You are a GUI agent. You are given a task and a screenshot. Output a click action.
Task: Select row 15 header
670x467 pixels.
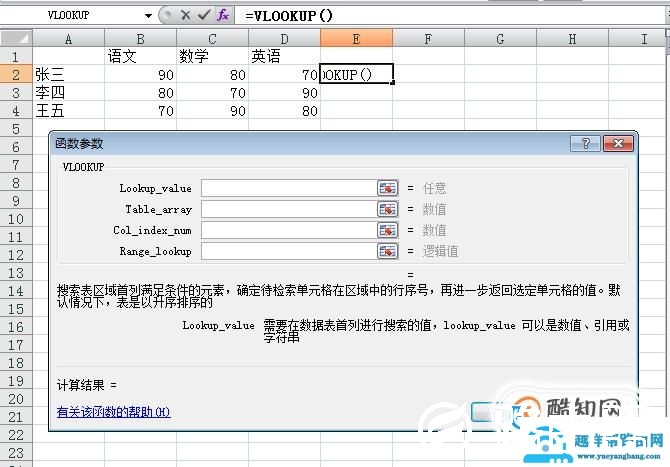point(16,308)
